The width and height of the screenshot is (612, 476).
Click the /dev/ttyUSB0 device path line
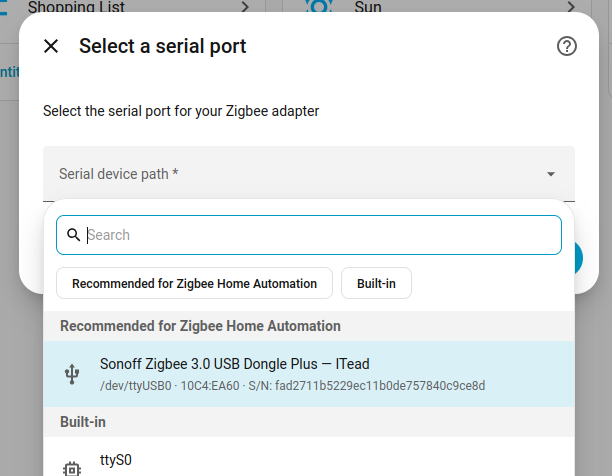[292, 385]
